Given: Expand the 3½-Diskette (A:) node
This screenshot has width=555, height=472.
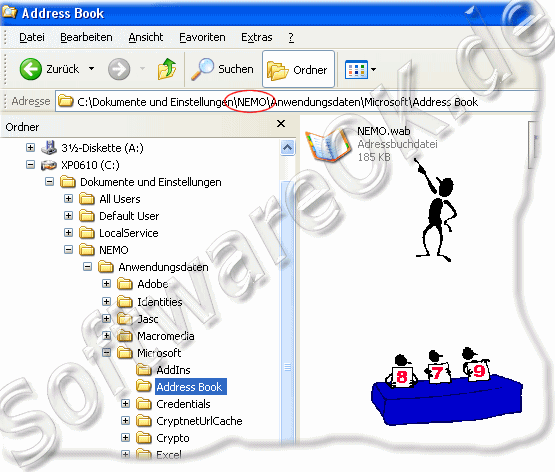Looking at the screenshot, I should (x=30, y=148).
